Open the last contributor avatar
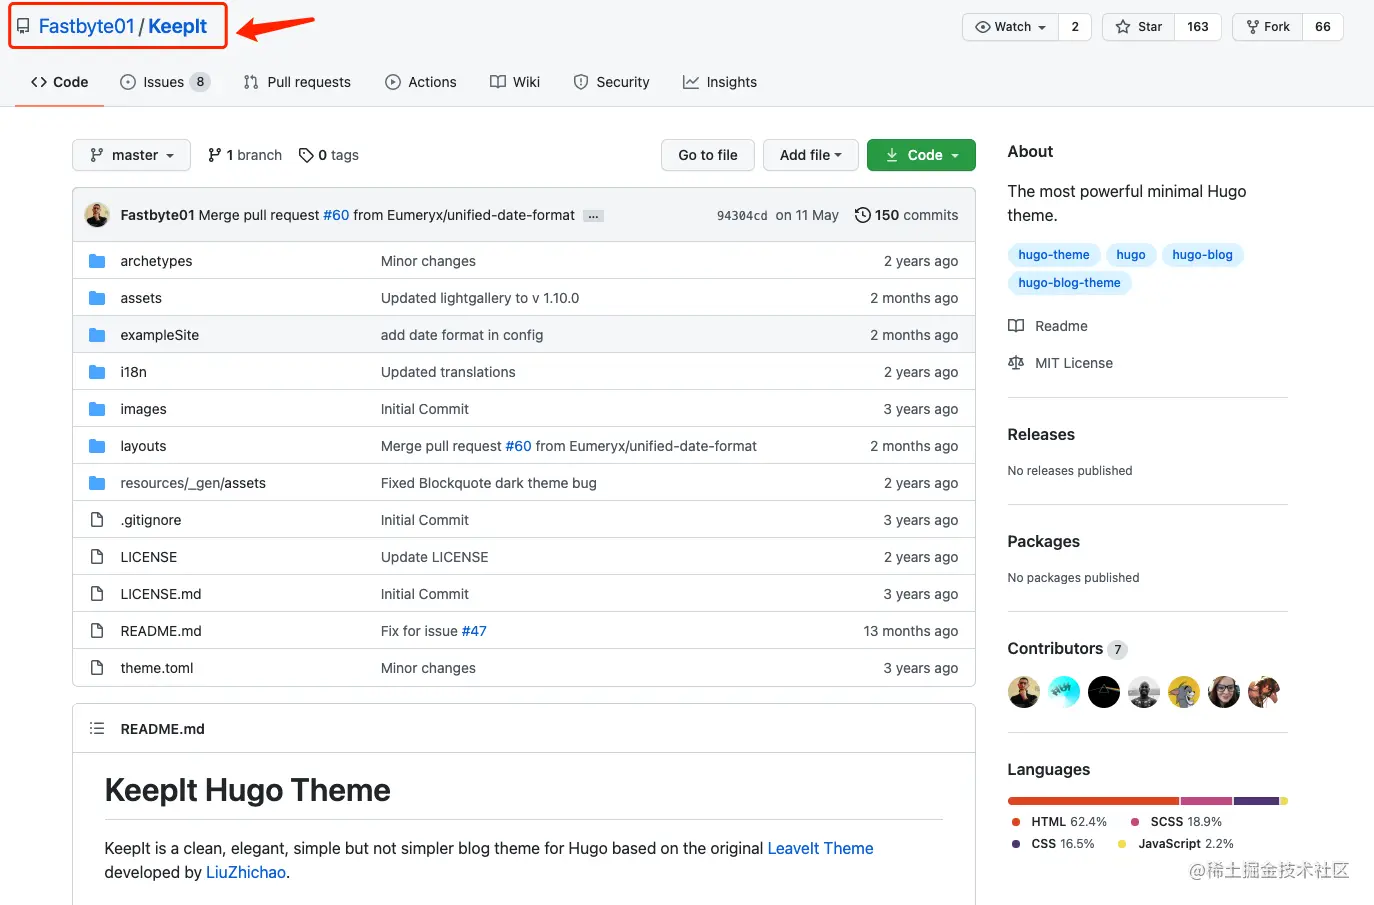The height and width of the screenshot is (905, 1374). (x=1264, y=692)
